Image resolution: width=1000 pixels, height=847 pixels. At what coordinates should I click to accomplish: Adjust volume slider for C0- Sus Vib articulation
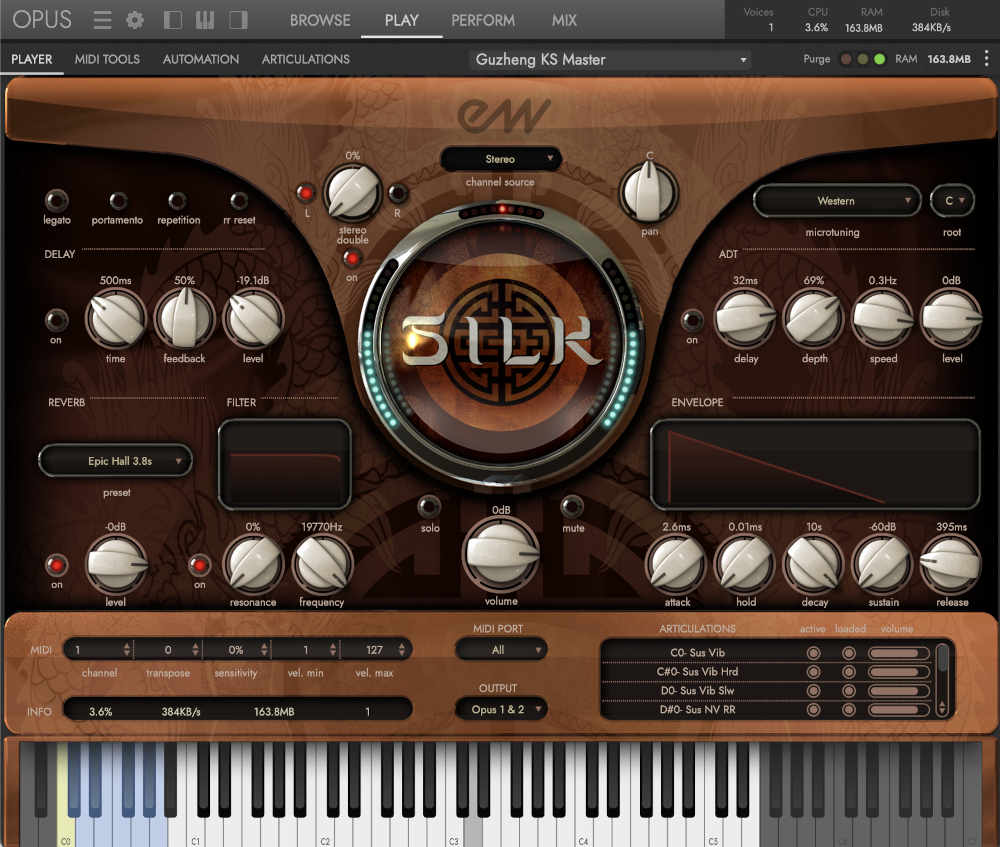pos(897,652)
